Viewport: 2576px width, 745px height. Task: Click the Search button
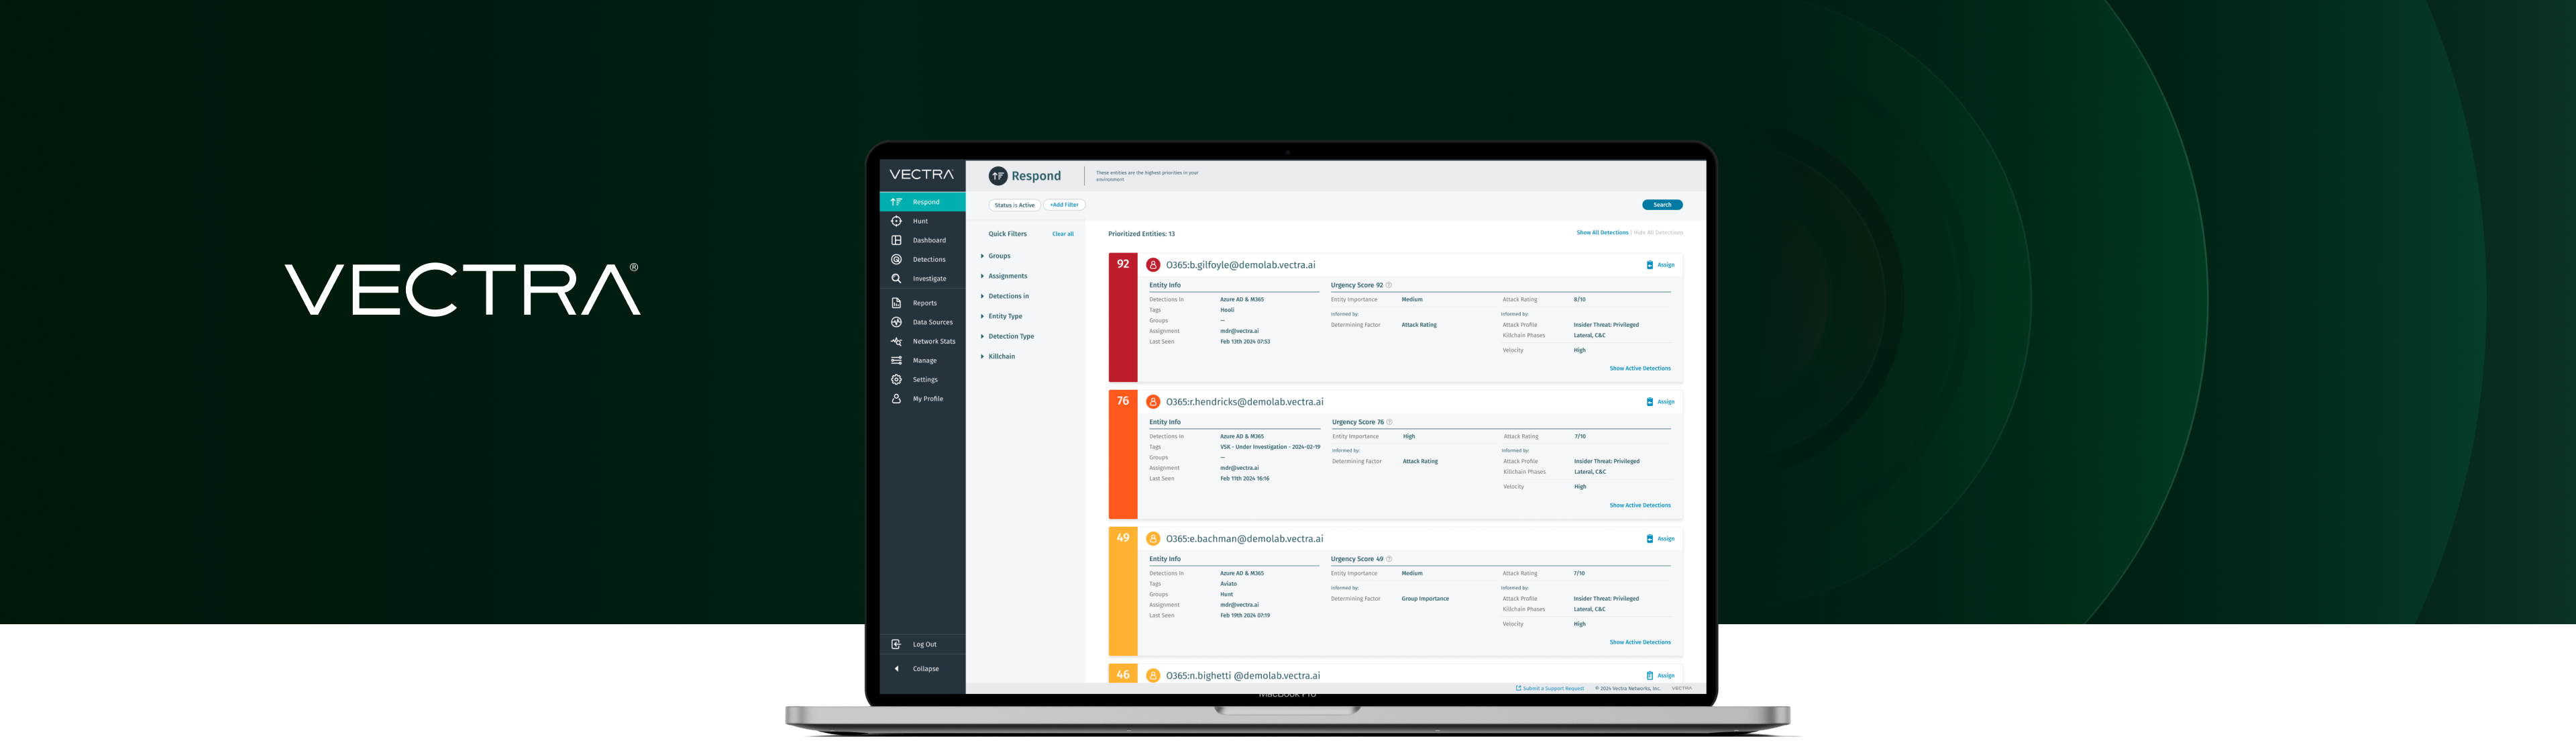point(1662,205)
